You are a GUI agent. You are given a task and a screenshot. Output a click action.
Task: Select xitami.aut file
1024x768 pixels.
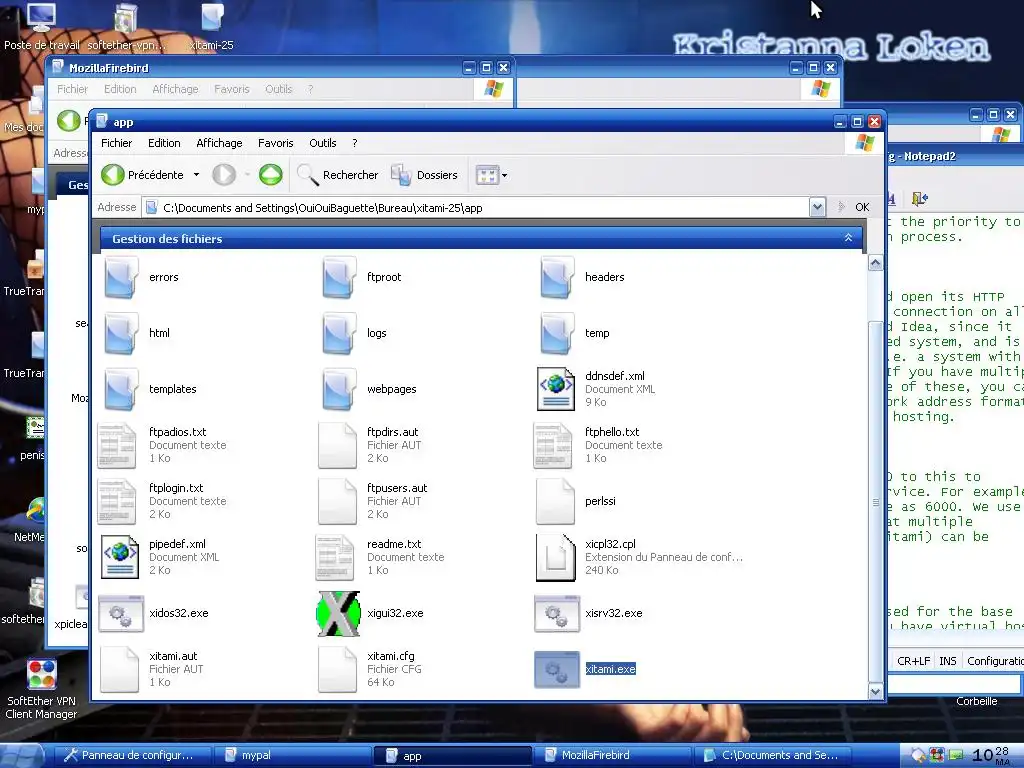point(152,669)
